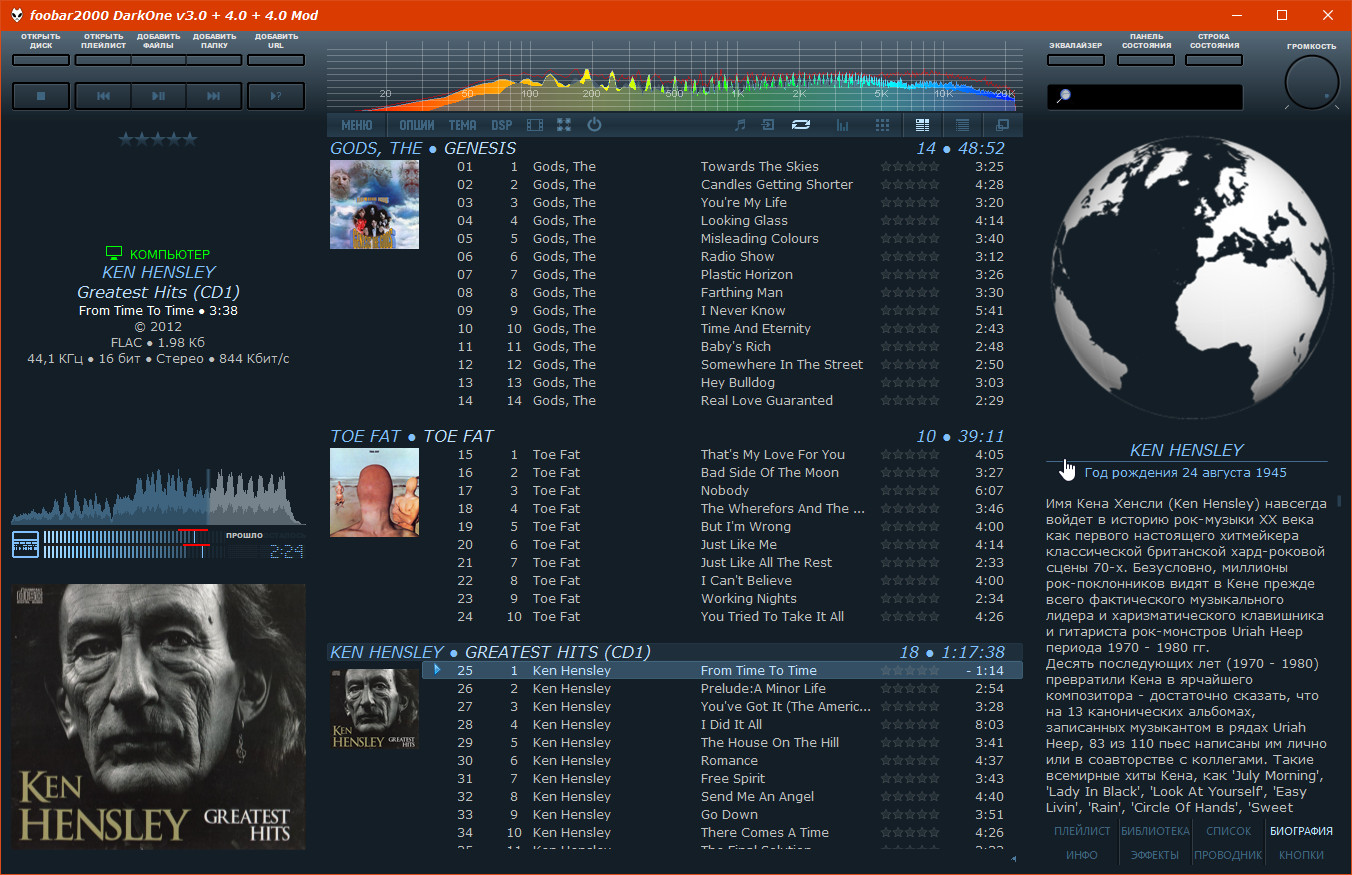
Task: Click the random playback button
Action: pyautogui.click(x=275, y=96)
